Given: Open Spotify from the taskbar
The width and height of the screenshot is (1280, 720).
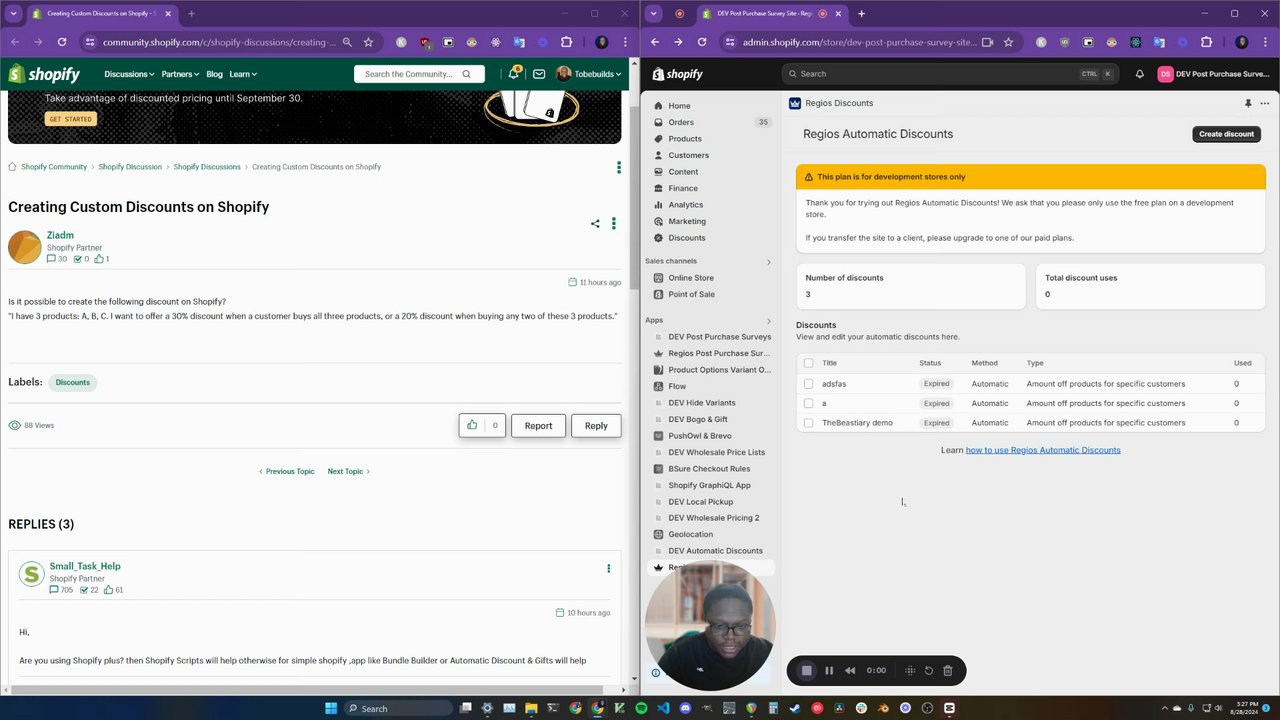Looking at the screenshot, I should coord(641,708).
